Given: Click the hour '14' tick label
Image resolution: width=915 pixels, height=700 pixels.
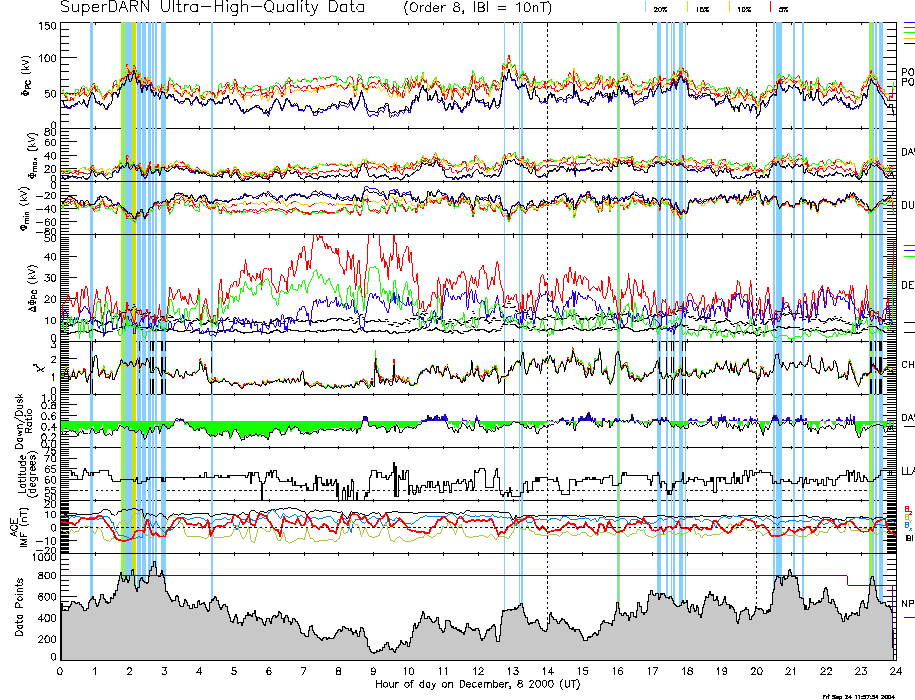Looking at the screenshot, I should pyautogui.click(x=548, y=671).
